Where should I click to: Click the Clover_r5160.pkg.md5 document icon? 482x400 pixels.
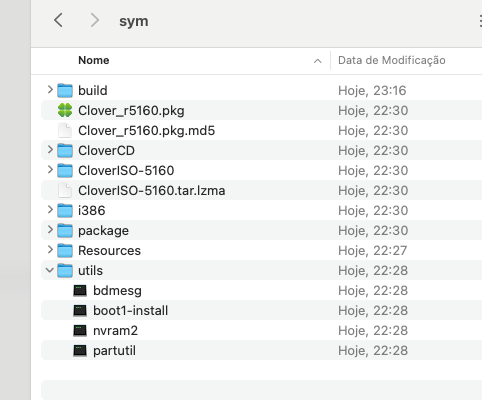(x=65, y=130)
